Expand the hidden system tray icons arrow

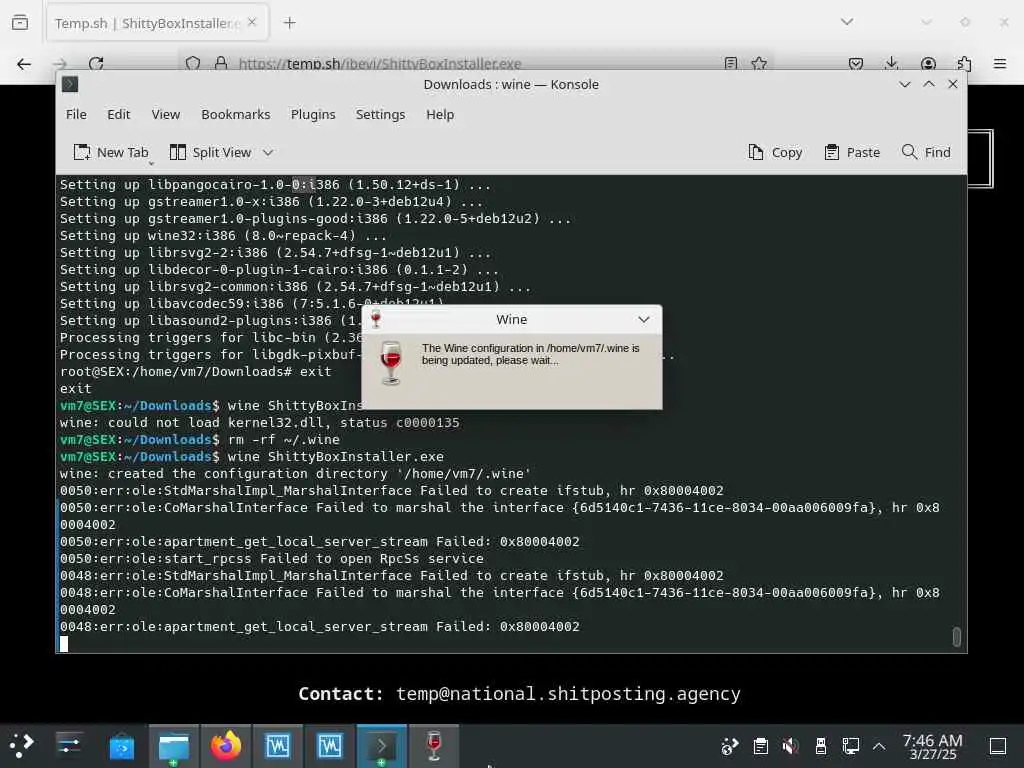(x=879, y=746)
